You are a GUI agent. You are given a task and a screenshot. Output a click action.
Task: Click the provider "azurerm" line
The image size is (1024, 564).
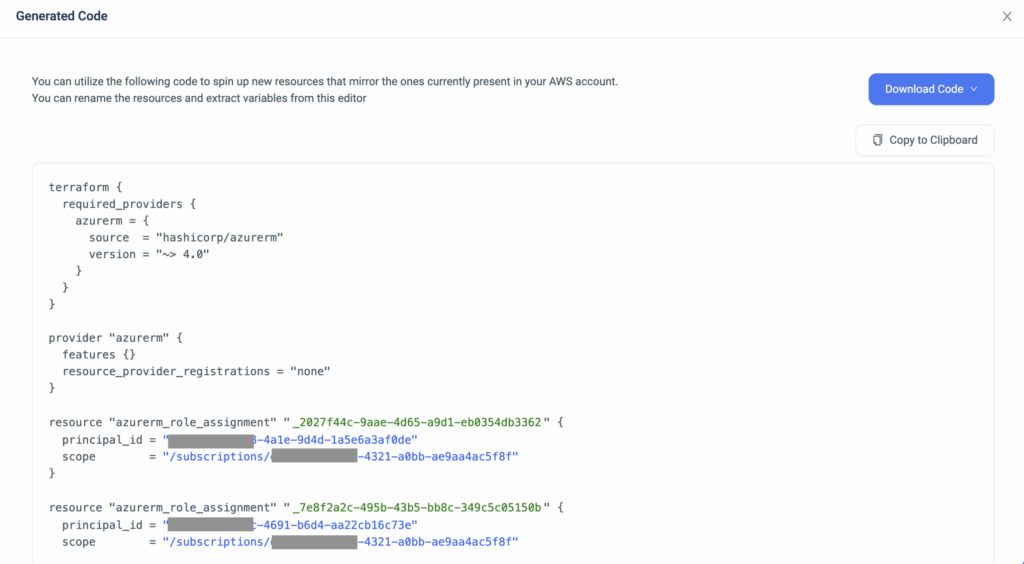pos(116,337)
